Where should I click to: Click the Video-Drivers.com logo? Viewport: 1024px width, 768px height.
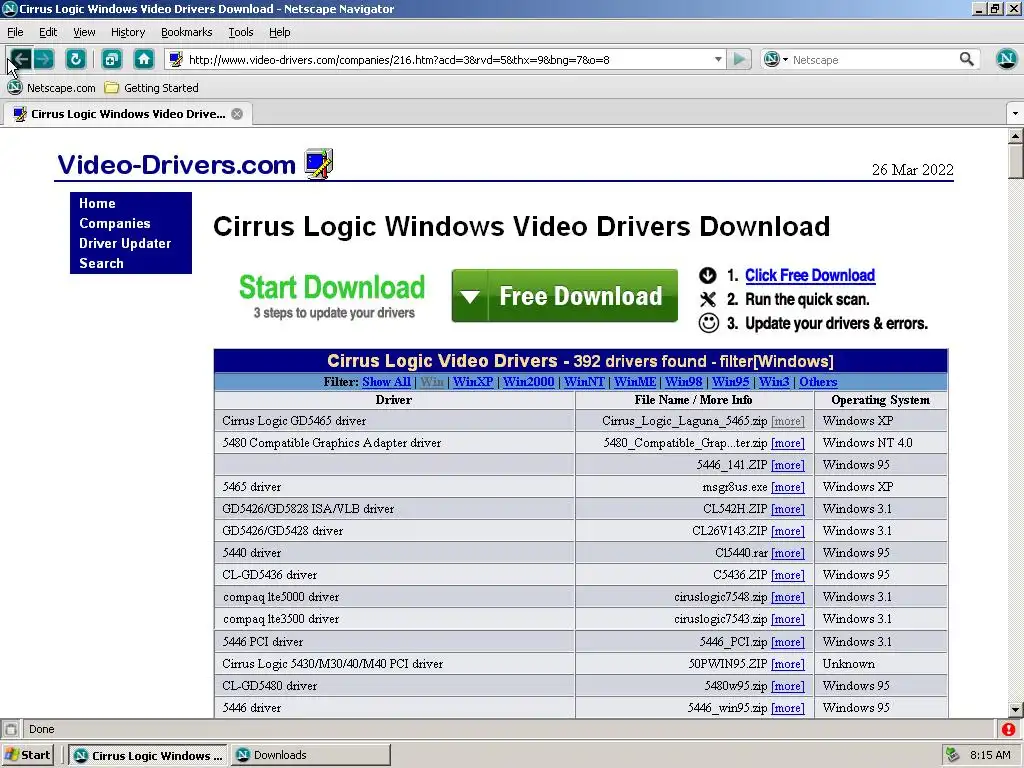(195, 164)
